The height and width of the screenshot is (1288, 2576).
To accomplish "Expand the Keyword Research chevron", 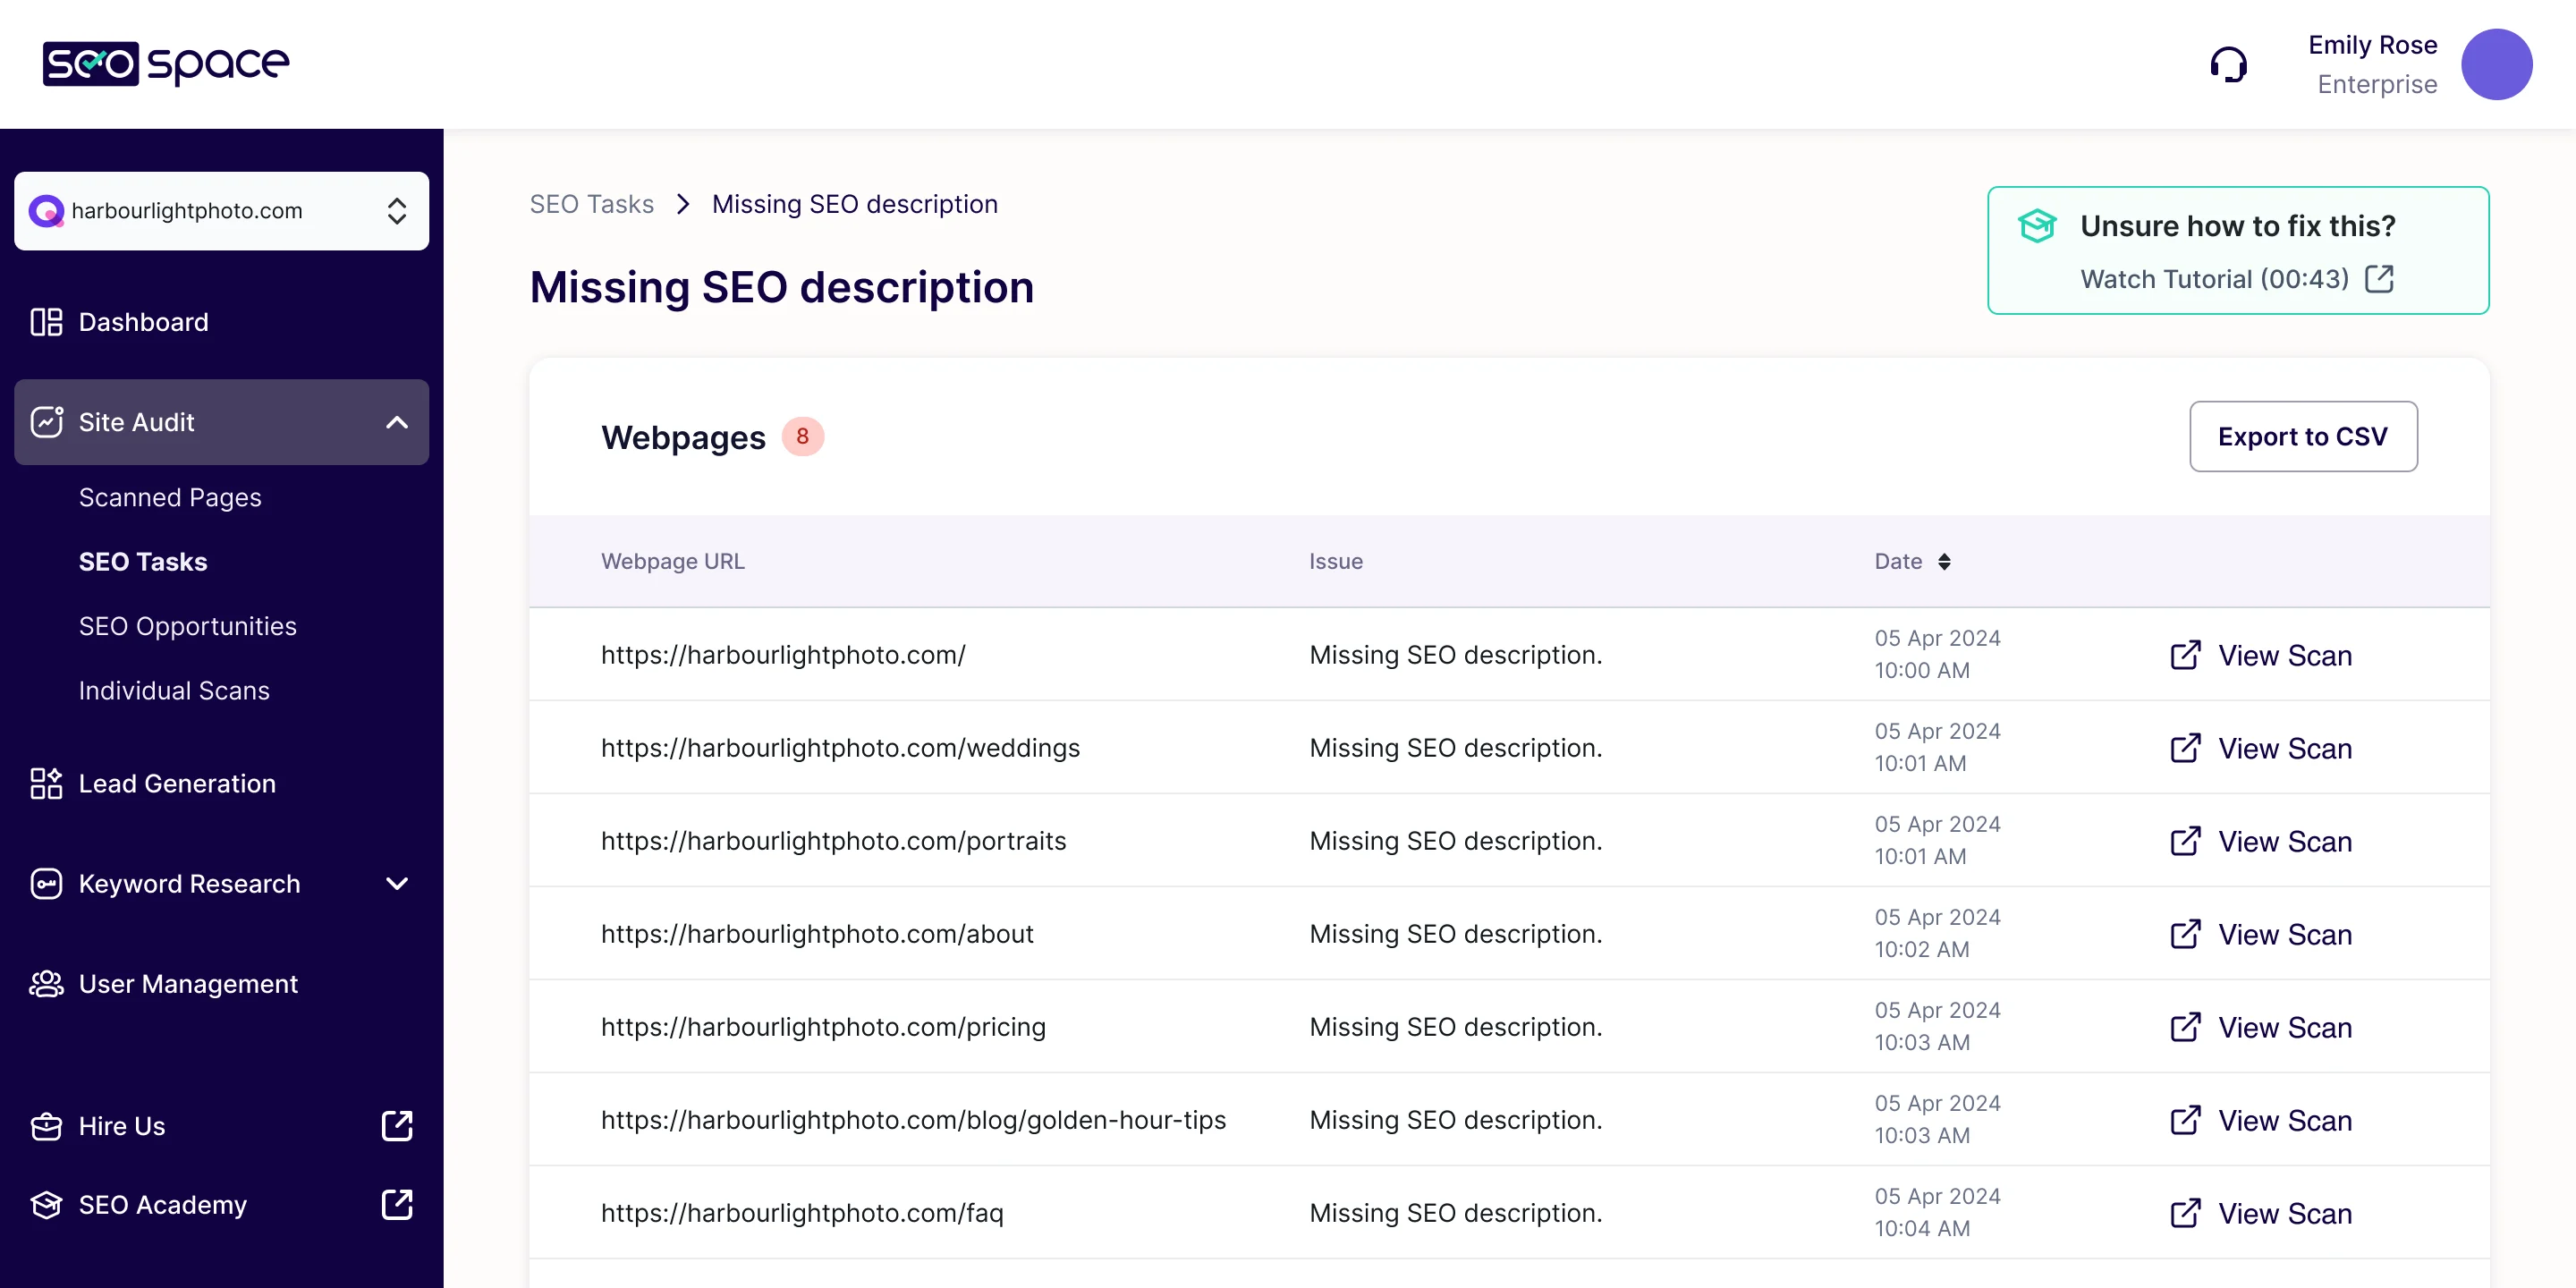I will coord(397,883).
